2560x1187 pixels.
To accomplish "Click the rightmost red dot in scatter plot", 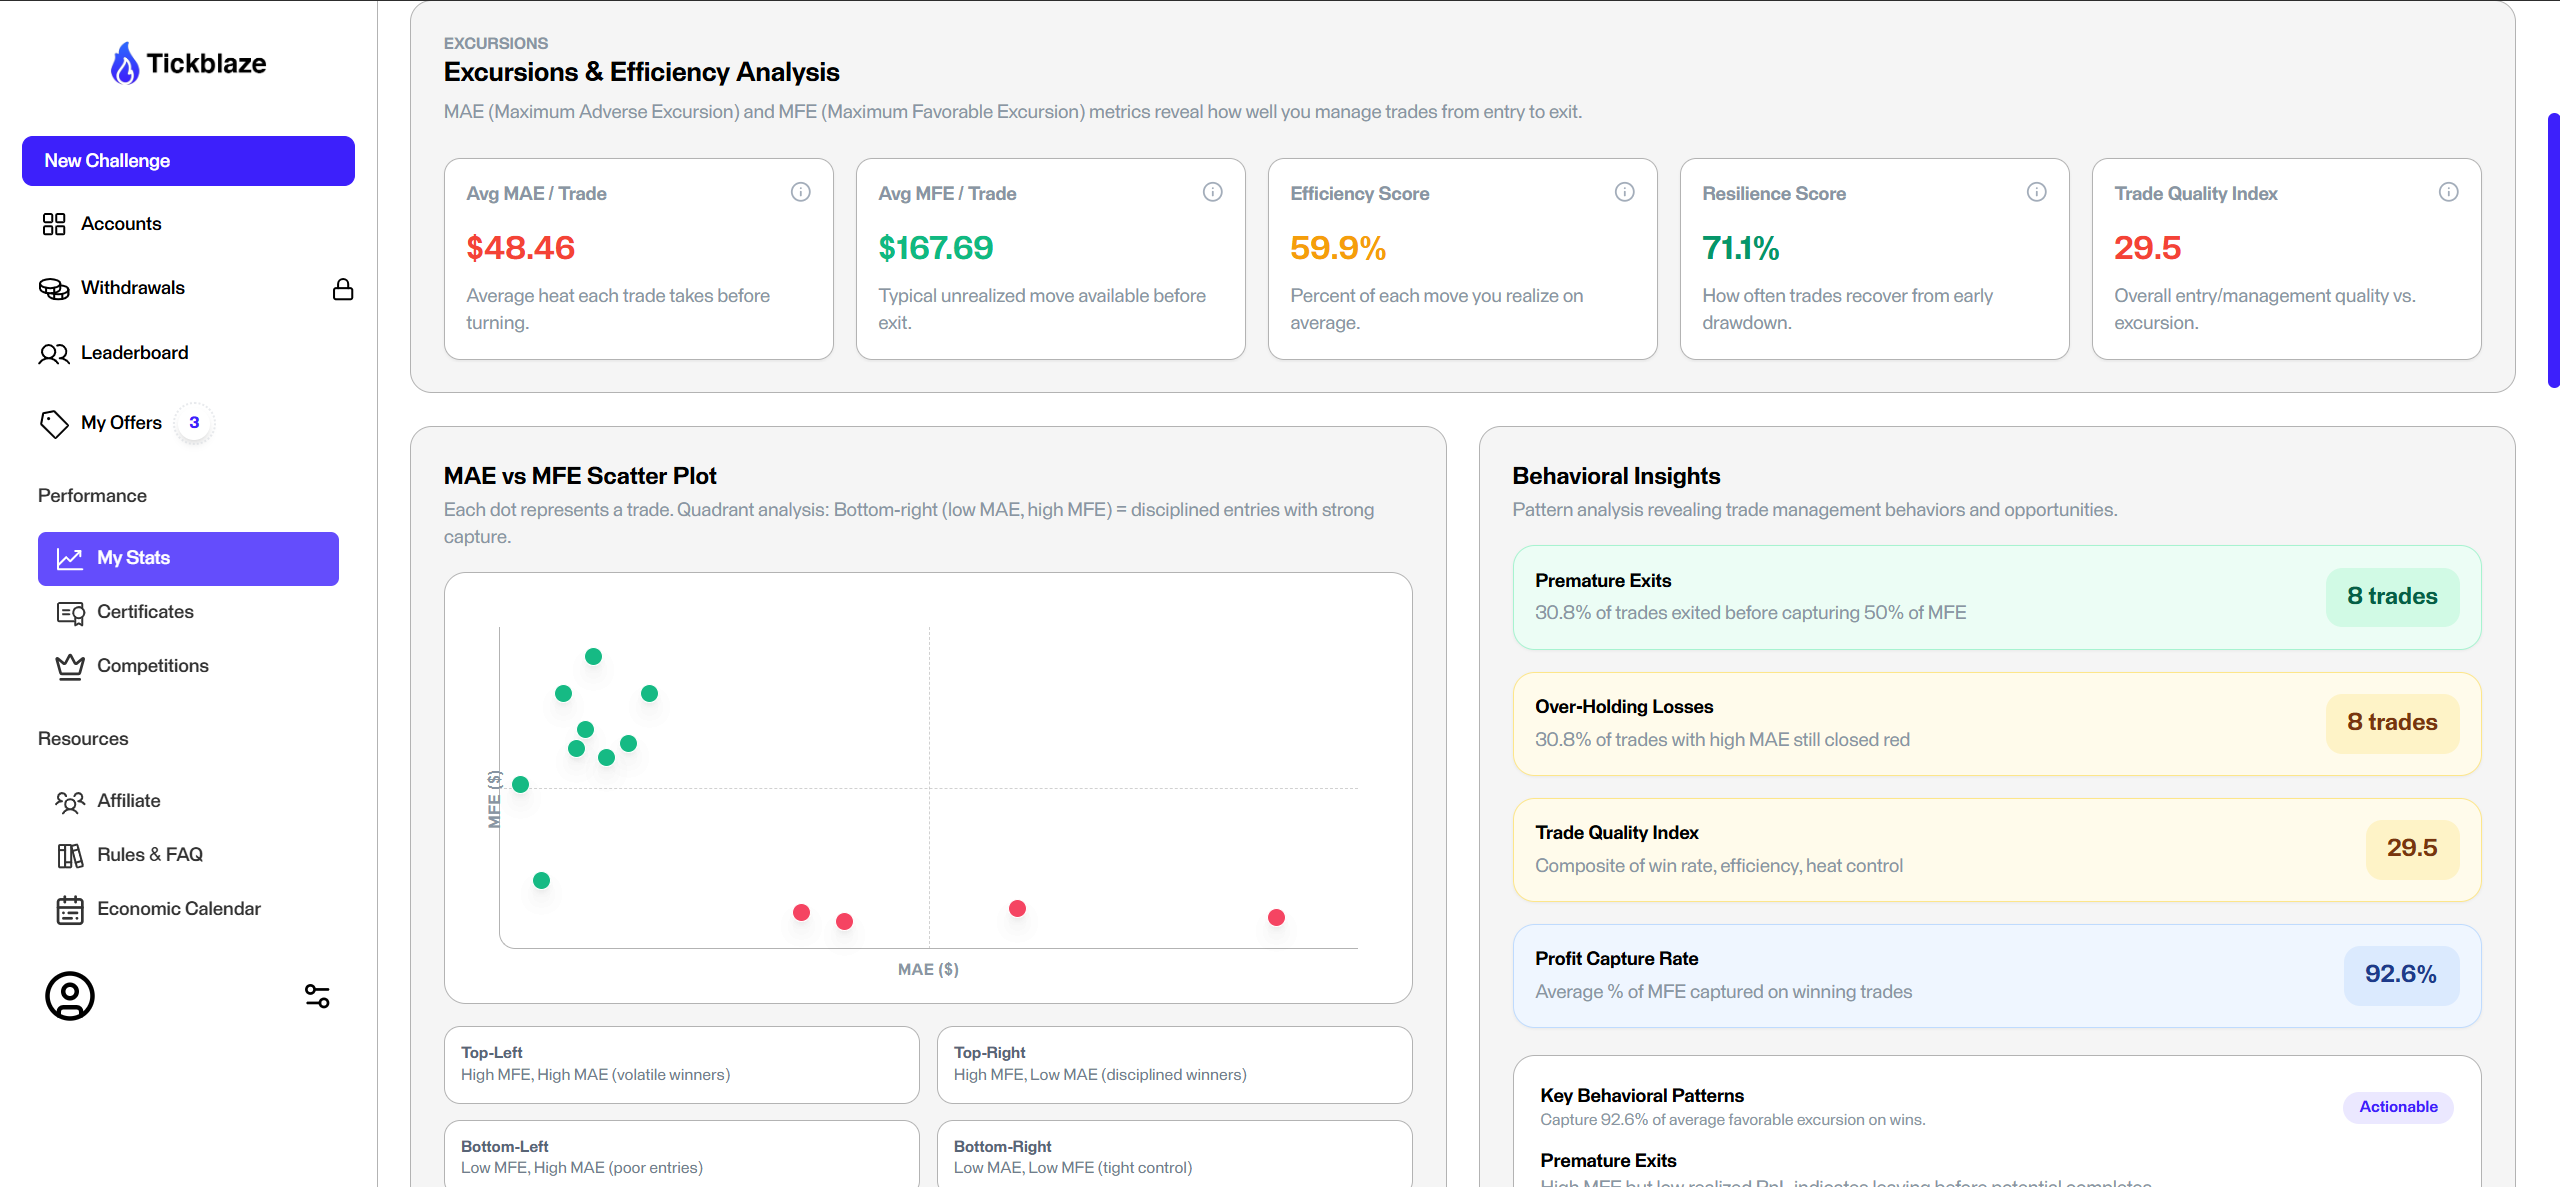I will click(1276, 918).
